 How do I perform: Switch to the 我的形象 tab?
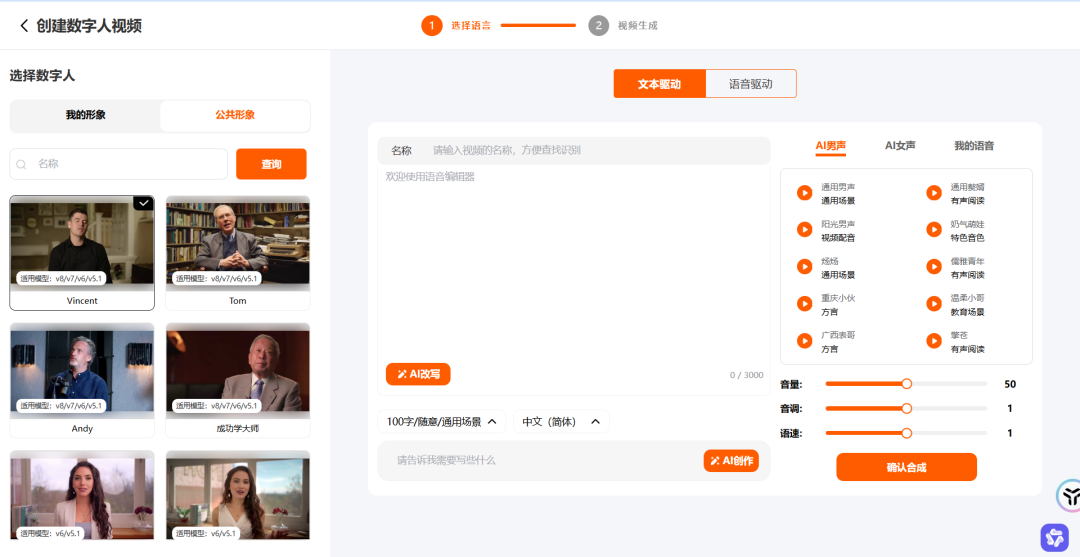pyautogui.click(x=85, y=116)
